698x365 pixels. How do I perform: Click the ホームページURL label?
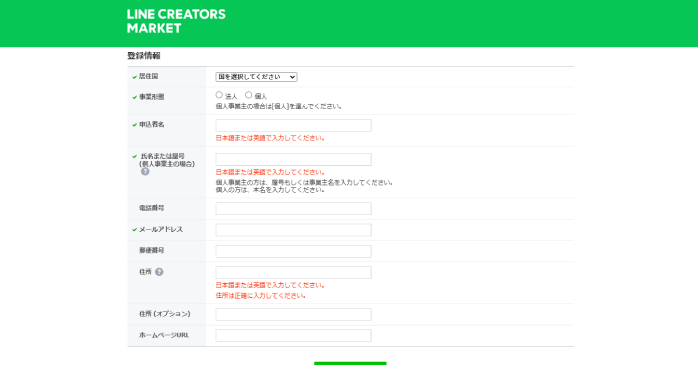pyautogui.click(x=164, y=335)
